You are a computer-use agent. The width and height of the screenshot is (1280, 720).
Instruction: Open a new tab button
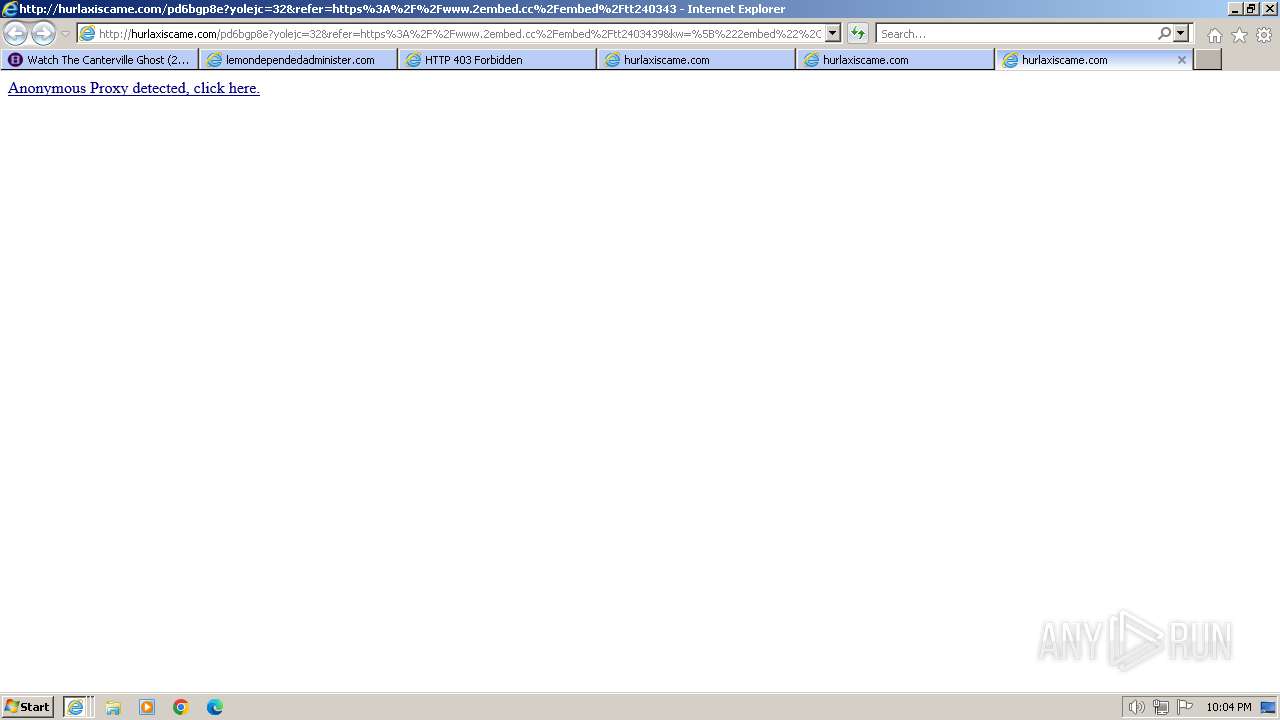(1208, 60)
